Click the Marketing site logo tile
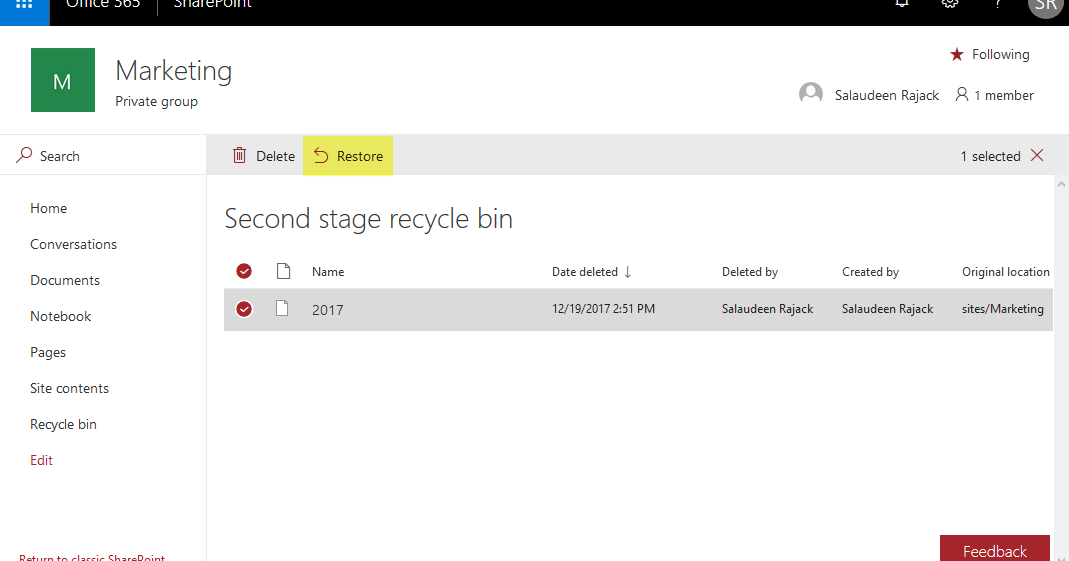Image resolution: width=1069 pixels, height=561 pixels. tap(63, 80)
